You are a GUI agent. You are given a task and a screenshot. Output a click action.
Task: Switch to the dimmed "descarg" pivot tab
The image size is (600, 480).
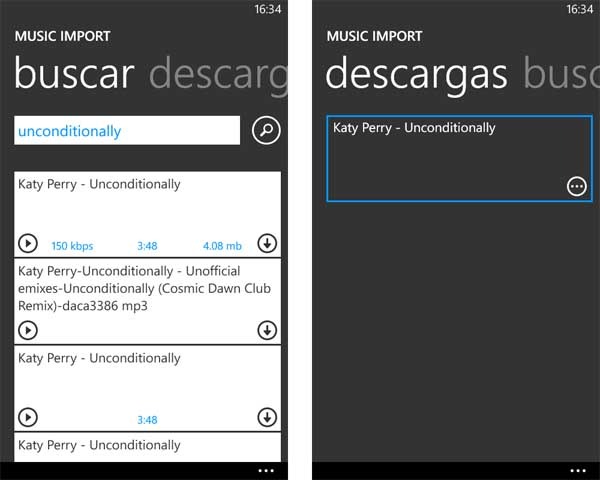[x=217, y=75]
